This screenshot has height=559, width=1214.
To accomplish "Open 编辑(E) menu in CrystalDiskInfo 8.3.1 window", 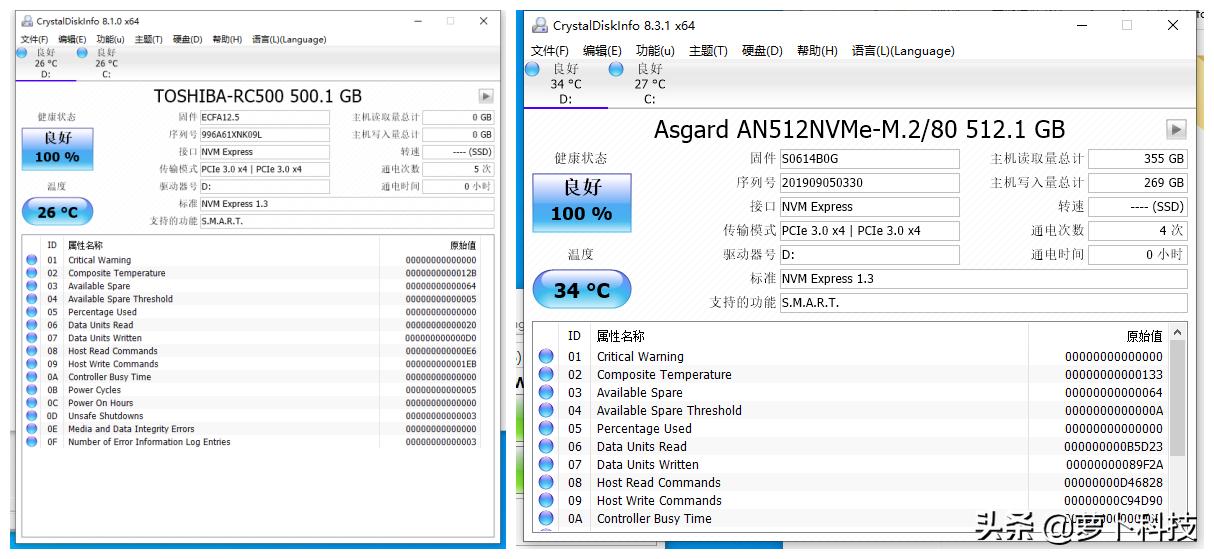I will coord(602,51).
